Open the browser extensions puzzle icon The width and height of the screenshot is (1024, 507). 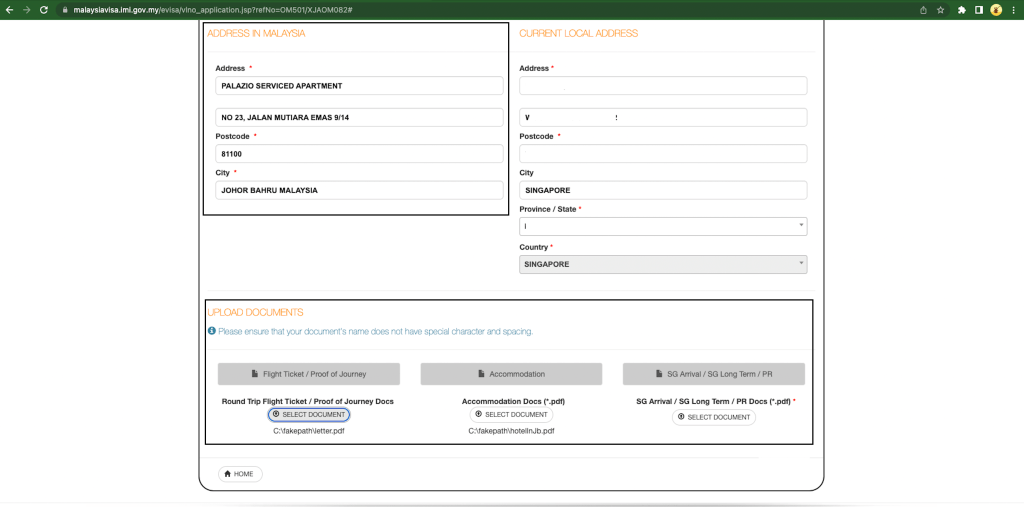coord(962,10)
